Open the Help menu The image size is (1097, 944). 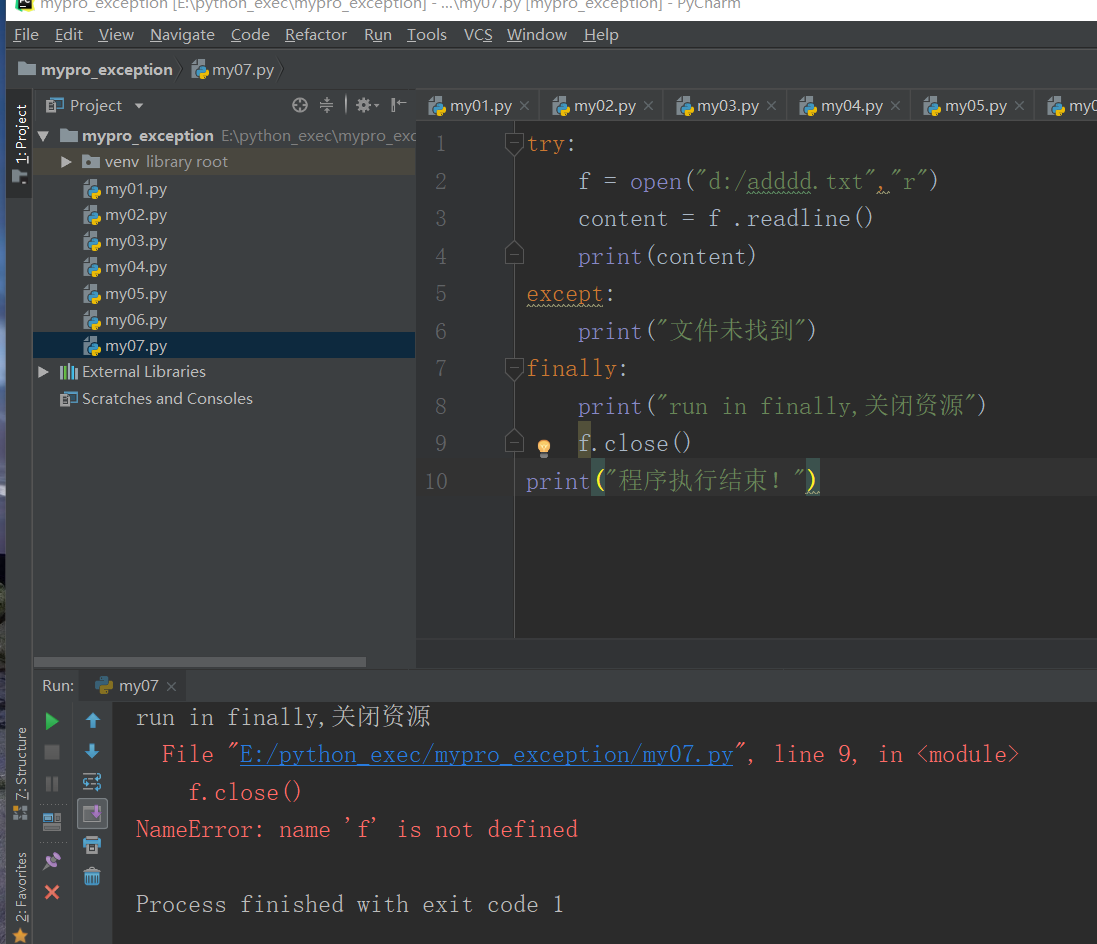(x=601, y=34)
